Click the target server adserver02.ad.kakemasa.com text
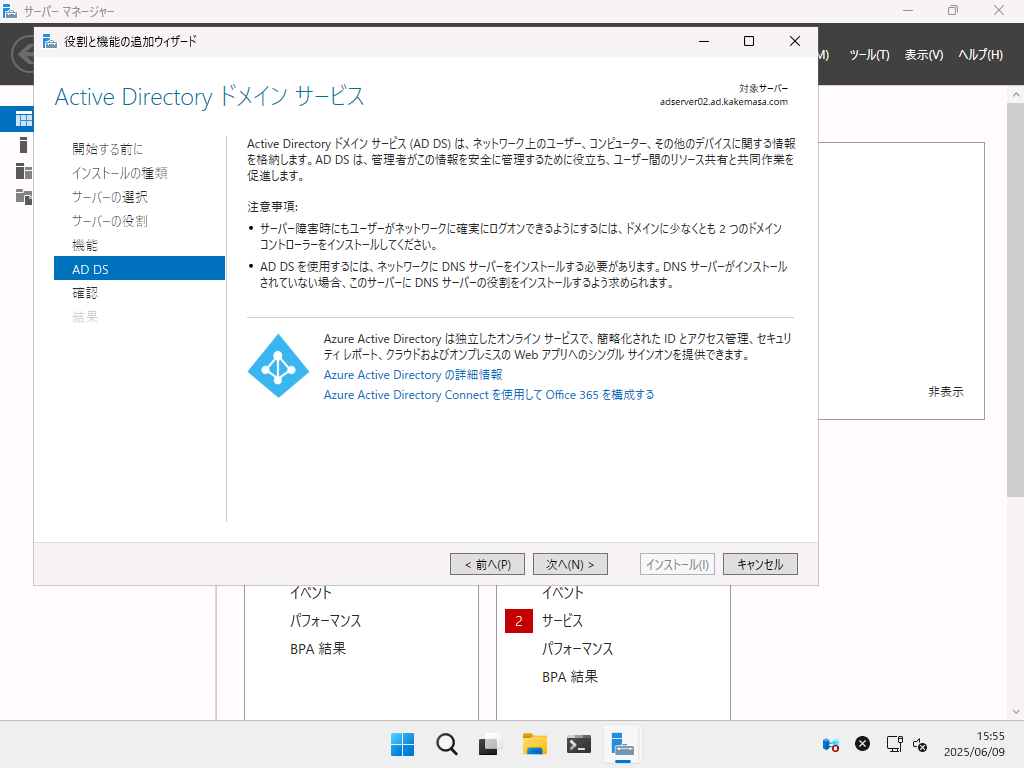 pyautogui.click(x=724, y=102)
